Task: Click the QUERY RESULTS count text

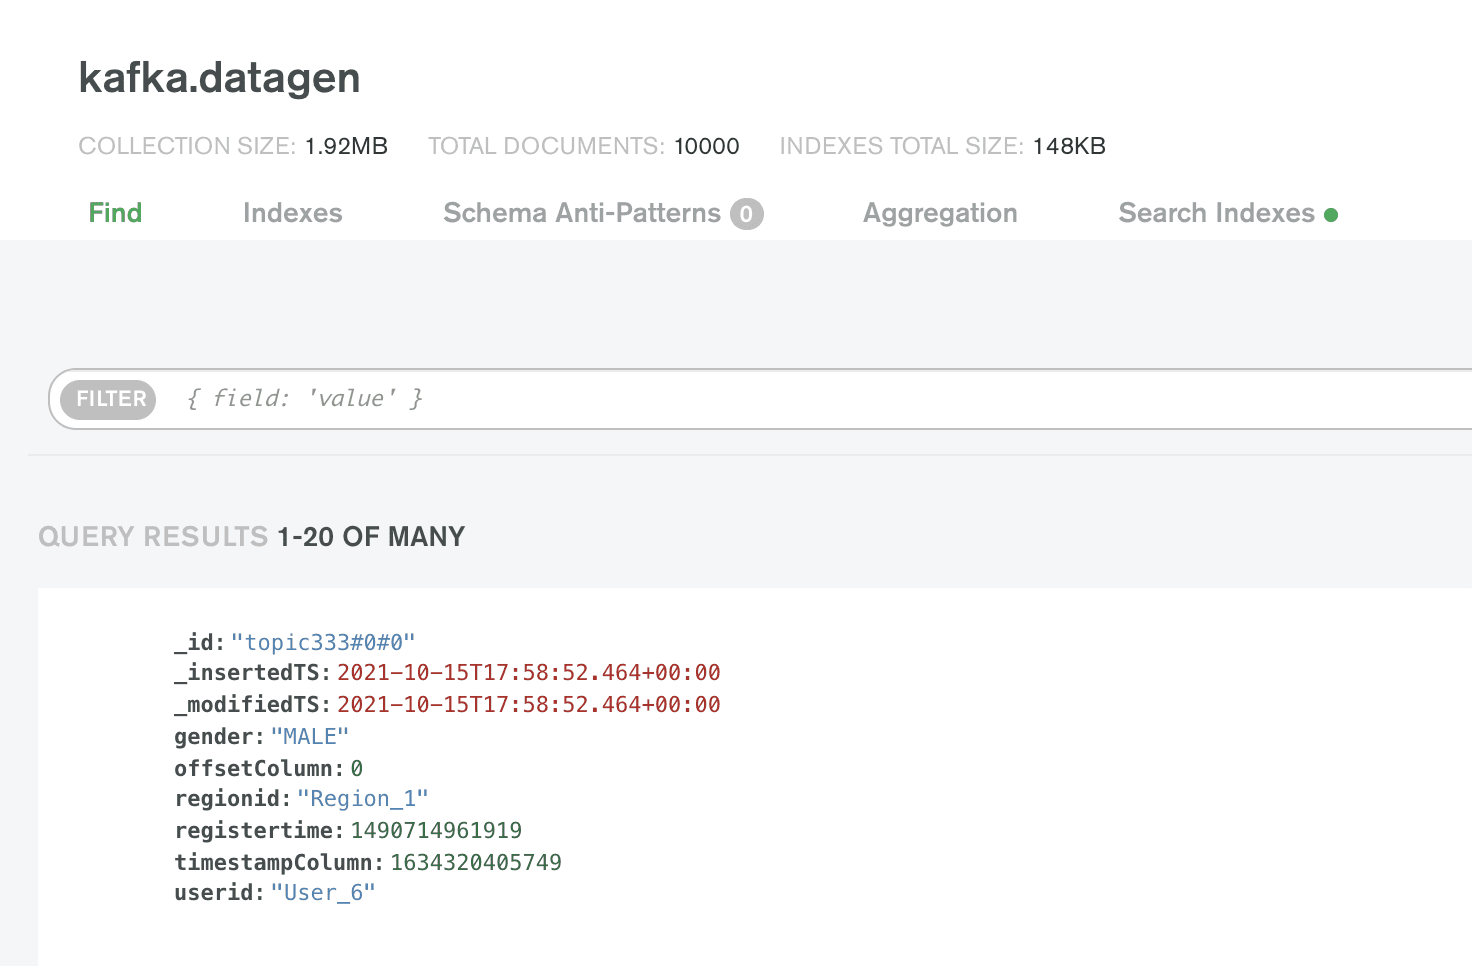Action: (x=371, y=536)
